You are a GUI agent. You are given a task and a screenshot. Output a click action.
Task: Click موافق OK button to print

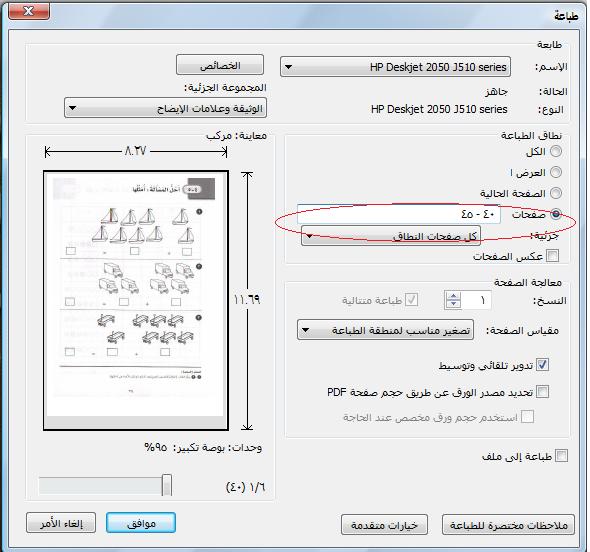click(x=141, y=523)
